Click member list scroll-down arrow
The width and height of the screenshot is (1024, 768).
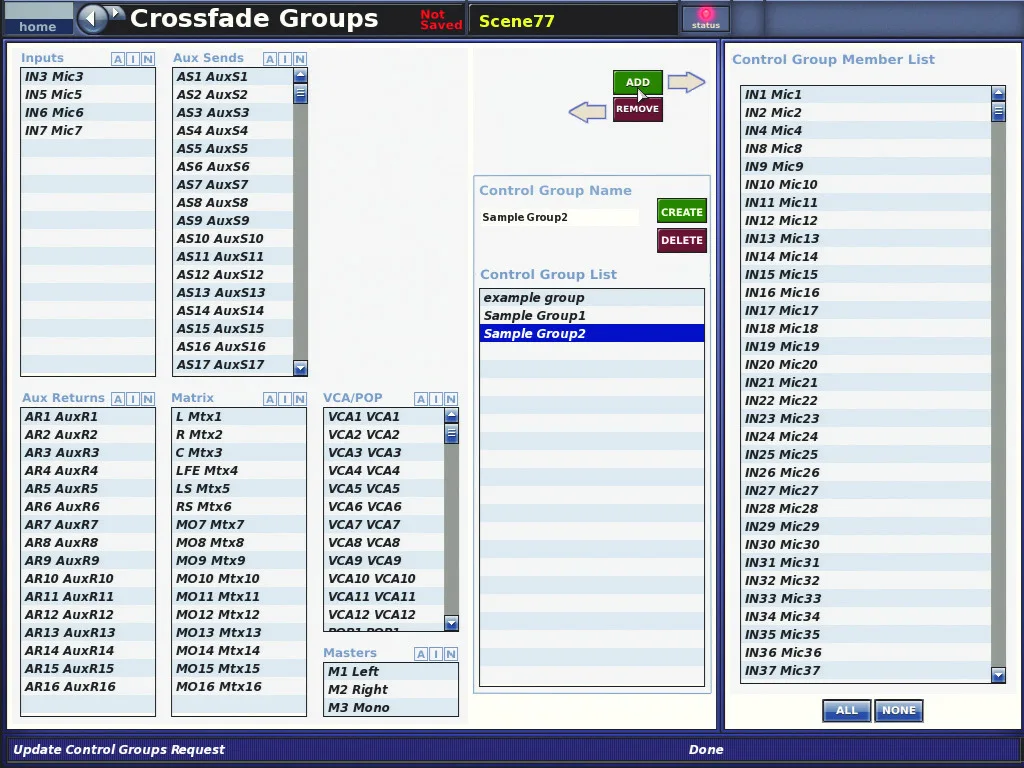coord(998,675)
